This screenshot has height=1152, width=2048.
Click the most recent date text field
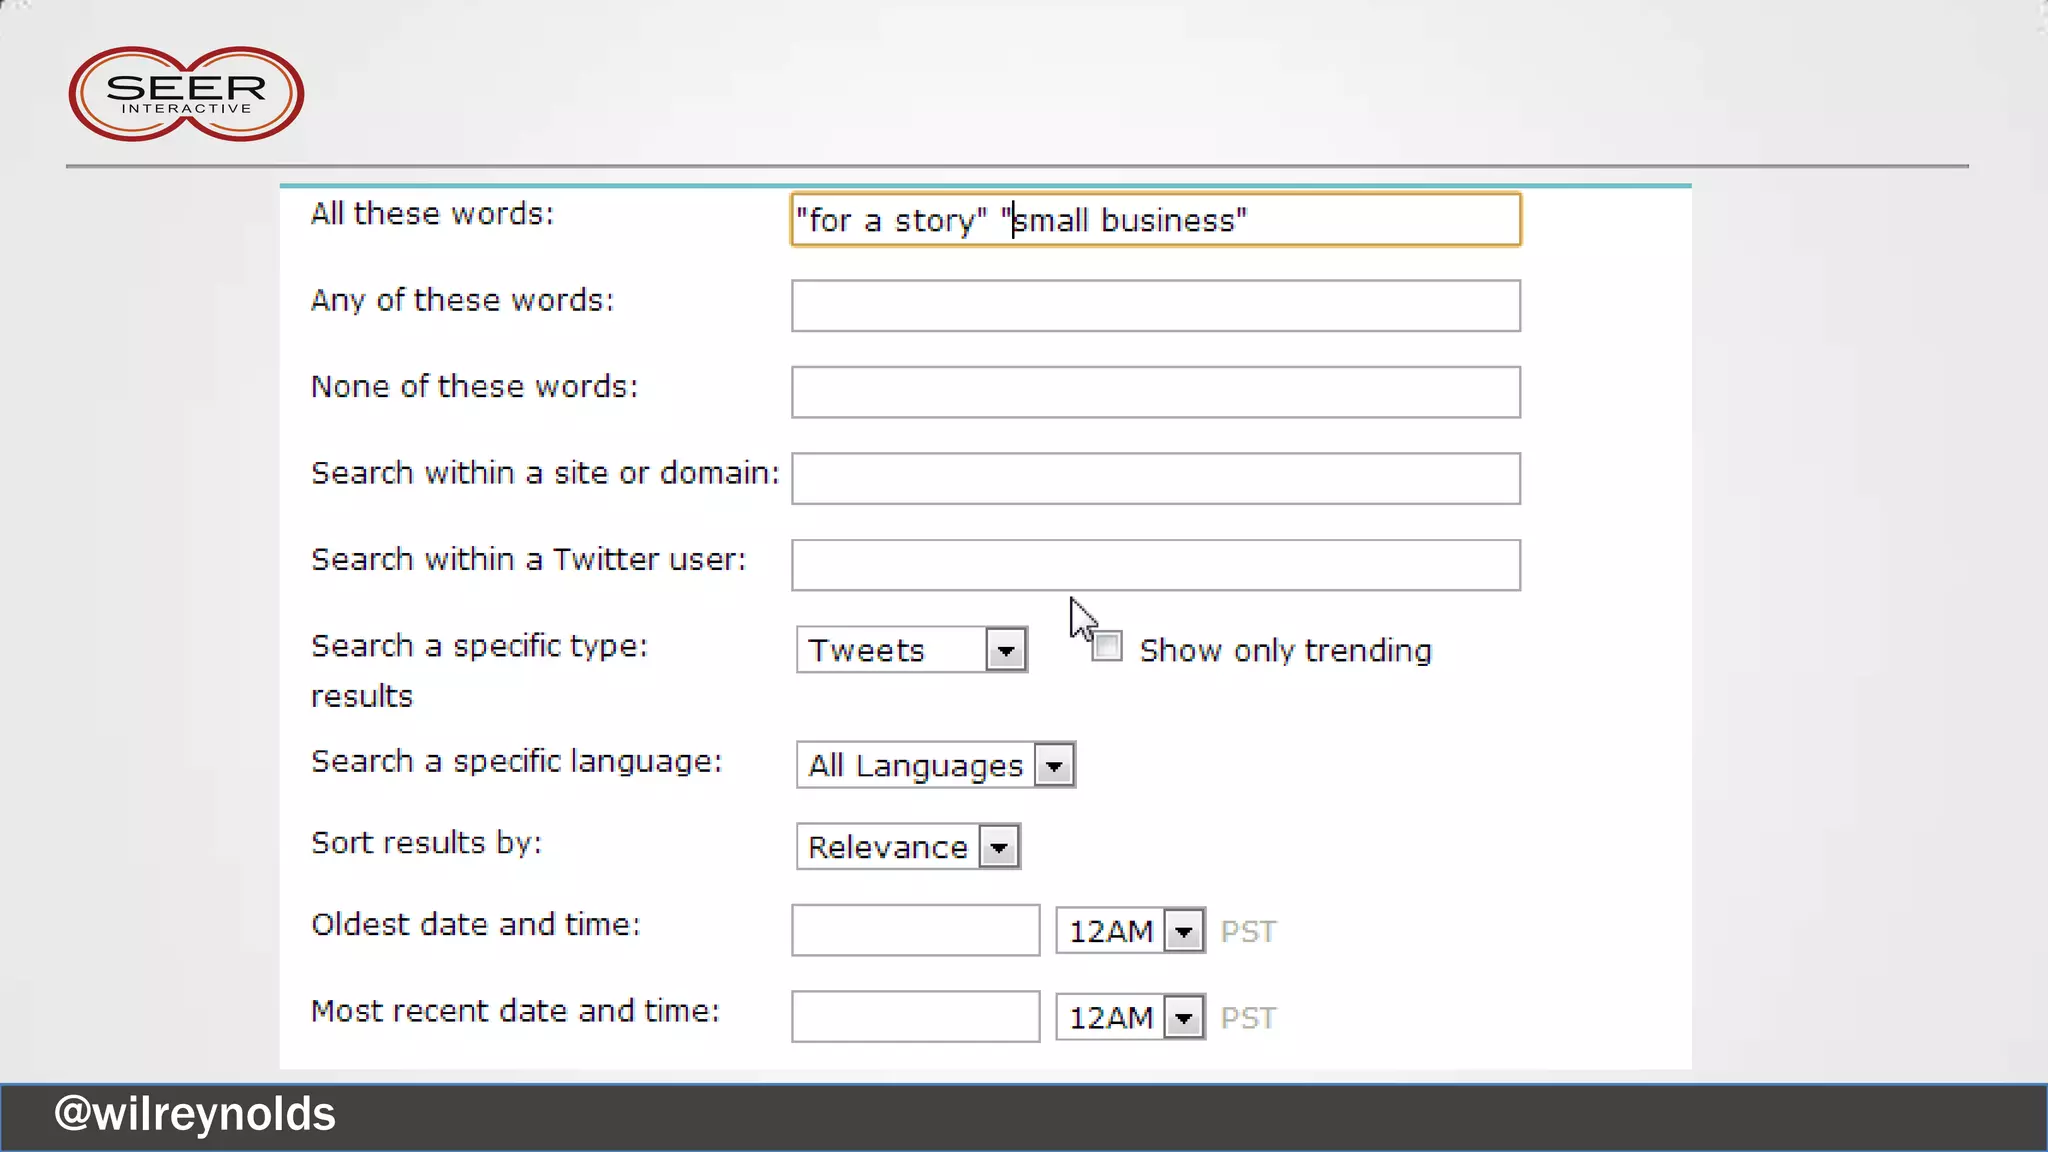coord(915,1017)
